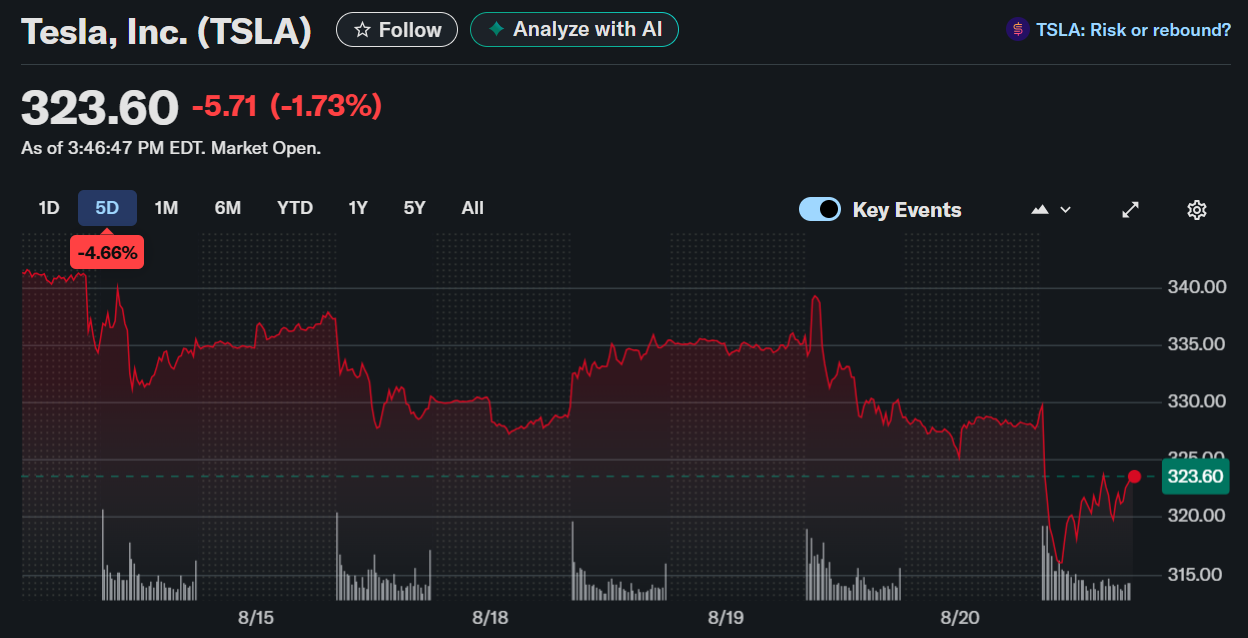Select the All time range
The height and width of the screenshot is (638, 1248).
(x=473, y=208)
